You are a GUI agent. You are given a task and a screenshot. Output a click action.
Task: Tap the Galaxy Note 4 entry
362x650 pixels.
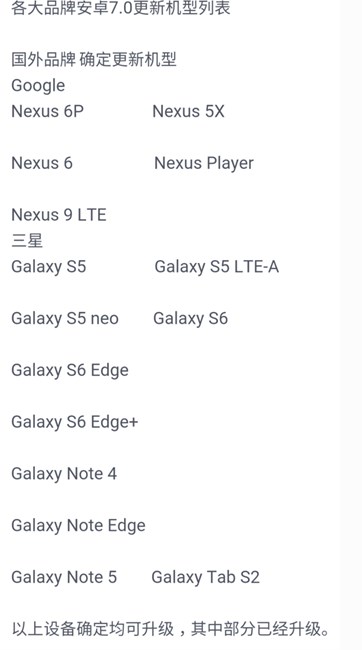[64, 474]
